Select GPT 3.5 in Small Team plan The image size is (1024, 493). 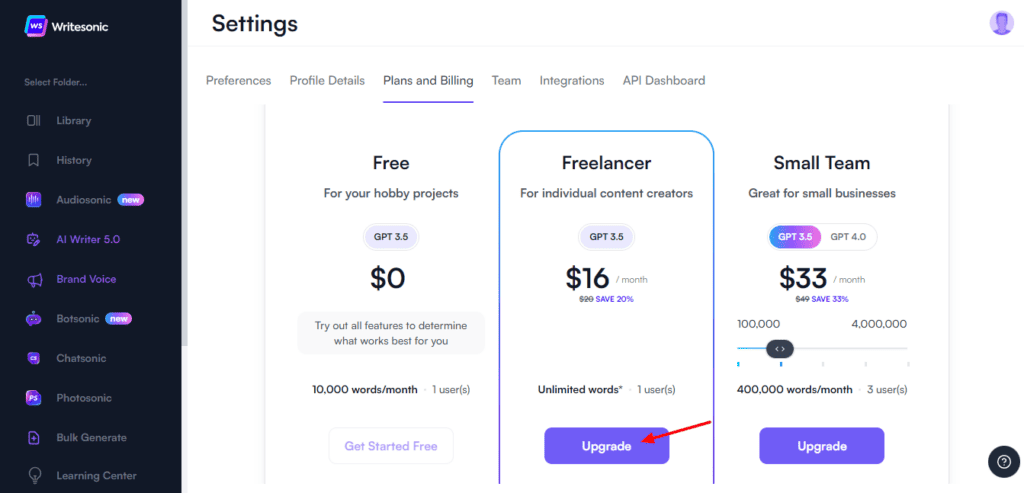(x=795, y=237)
